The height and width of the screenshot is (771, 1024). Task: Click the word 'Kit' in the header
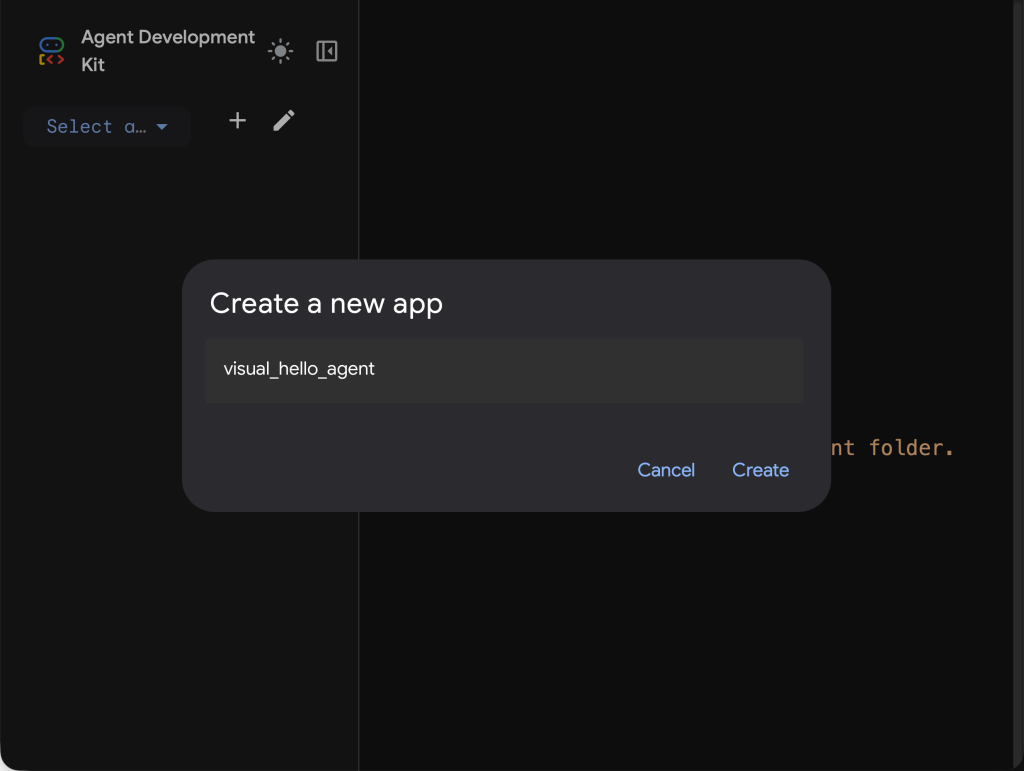[93, 65]
